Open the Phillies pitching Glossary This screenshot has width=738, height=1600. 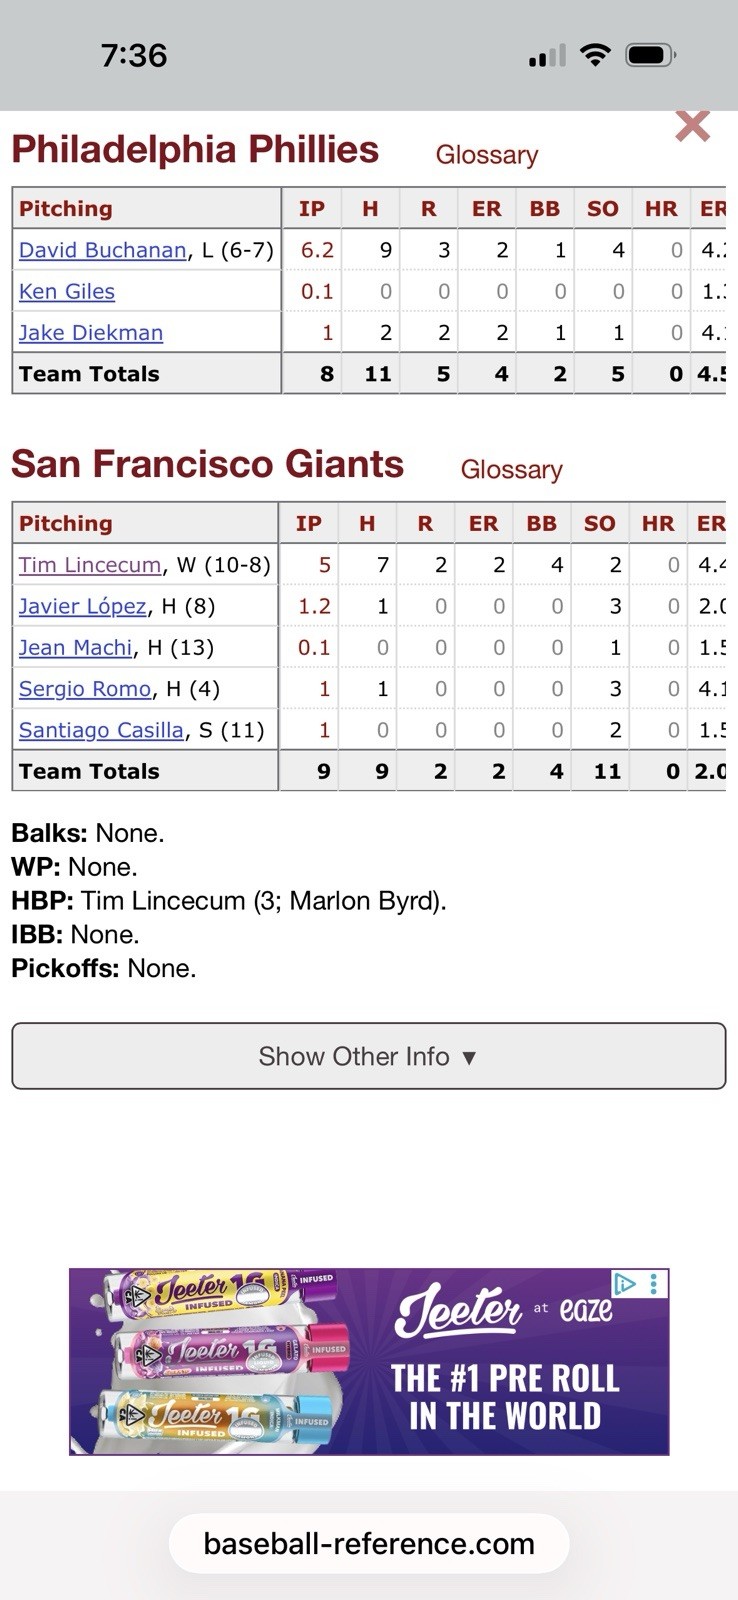(x=486, y=155)
